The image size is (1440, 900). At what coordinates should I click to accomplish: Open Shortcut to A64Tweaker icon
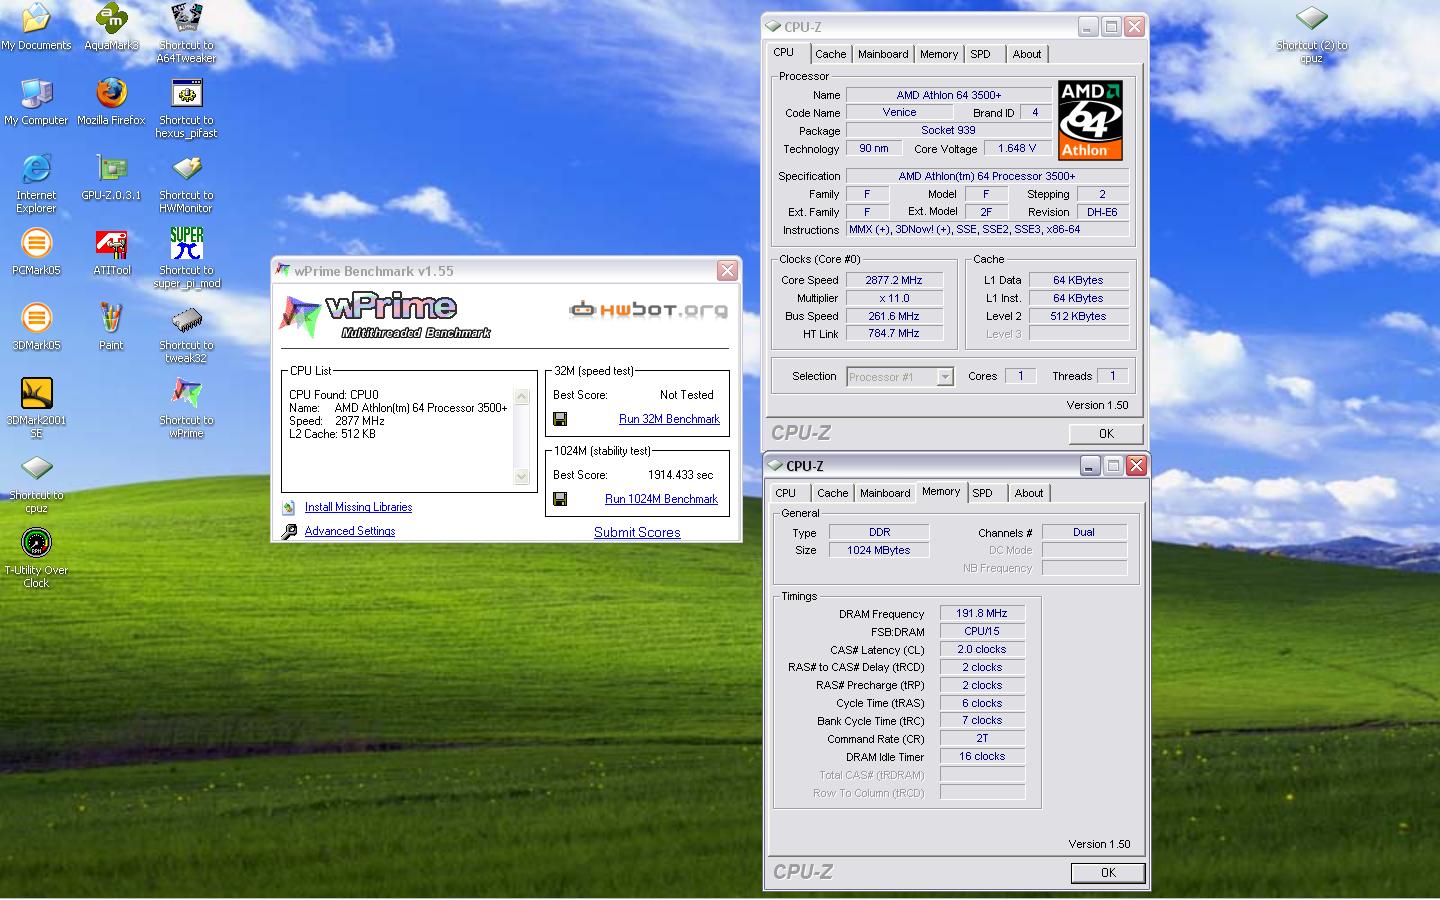[x=186, y=33]
